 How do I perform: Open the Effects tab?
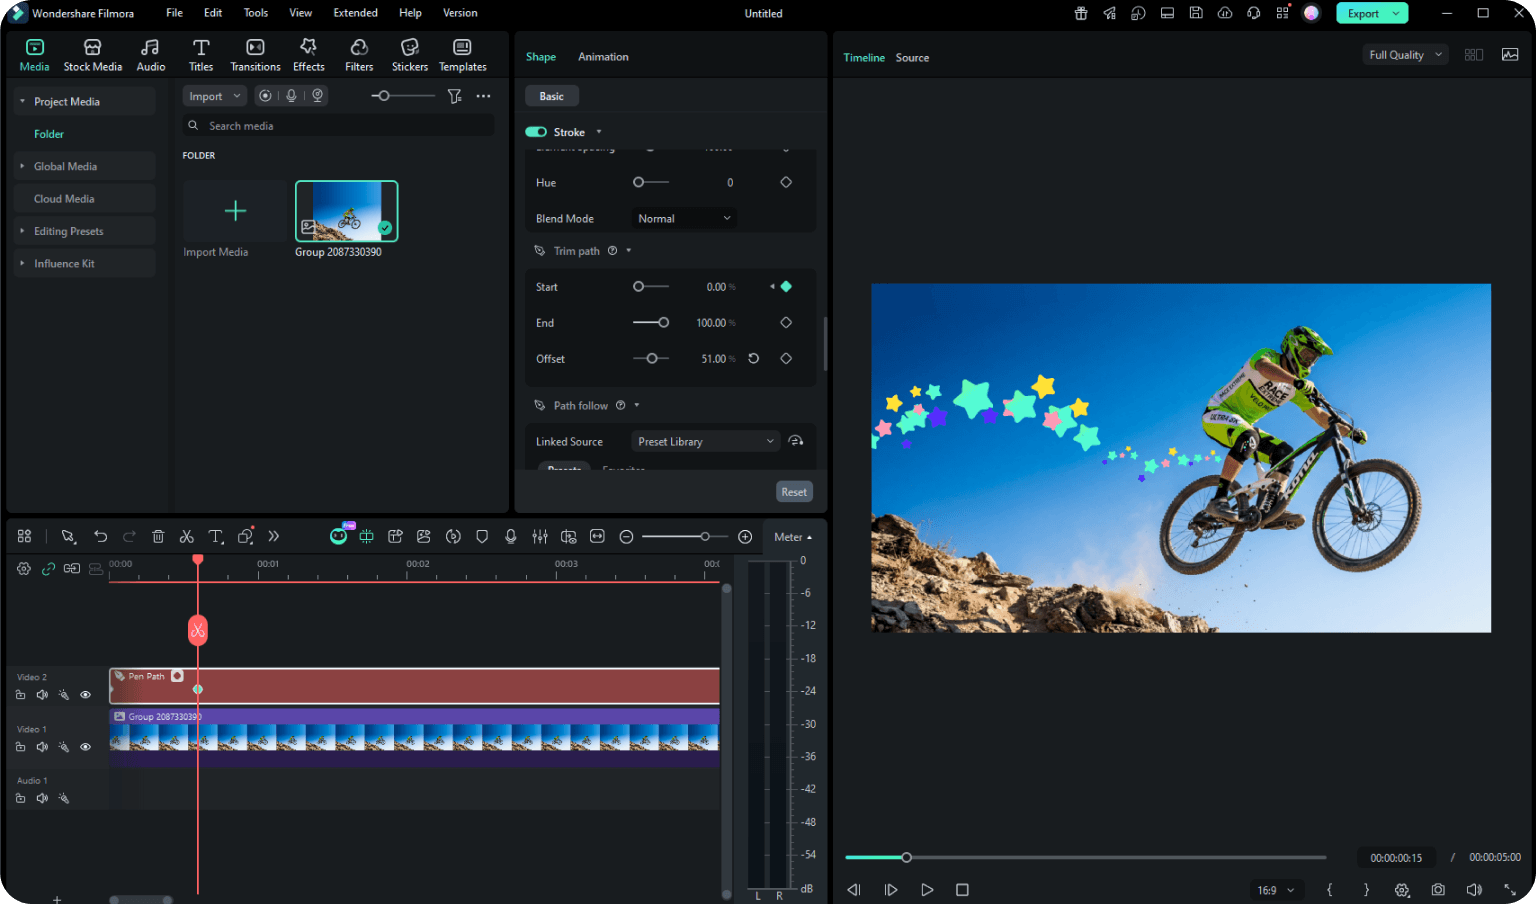(x=308, y=55)
